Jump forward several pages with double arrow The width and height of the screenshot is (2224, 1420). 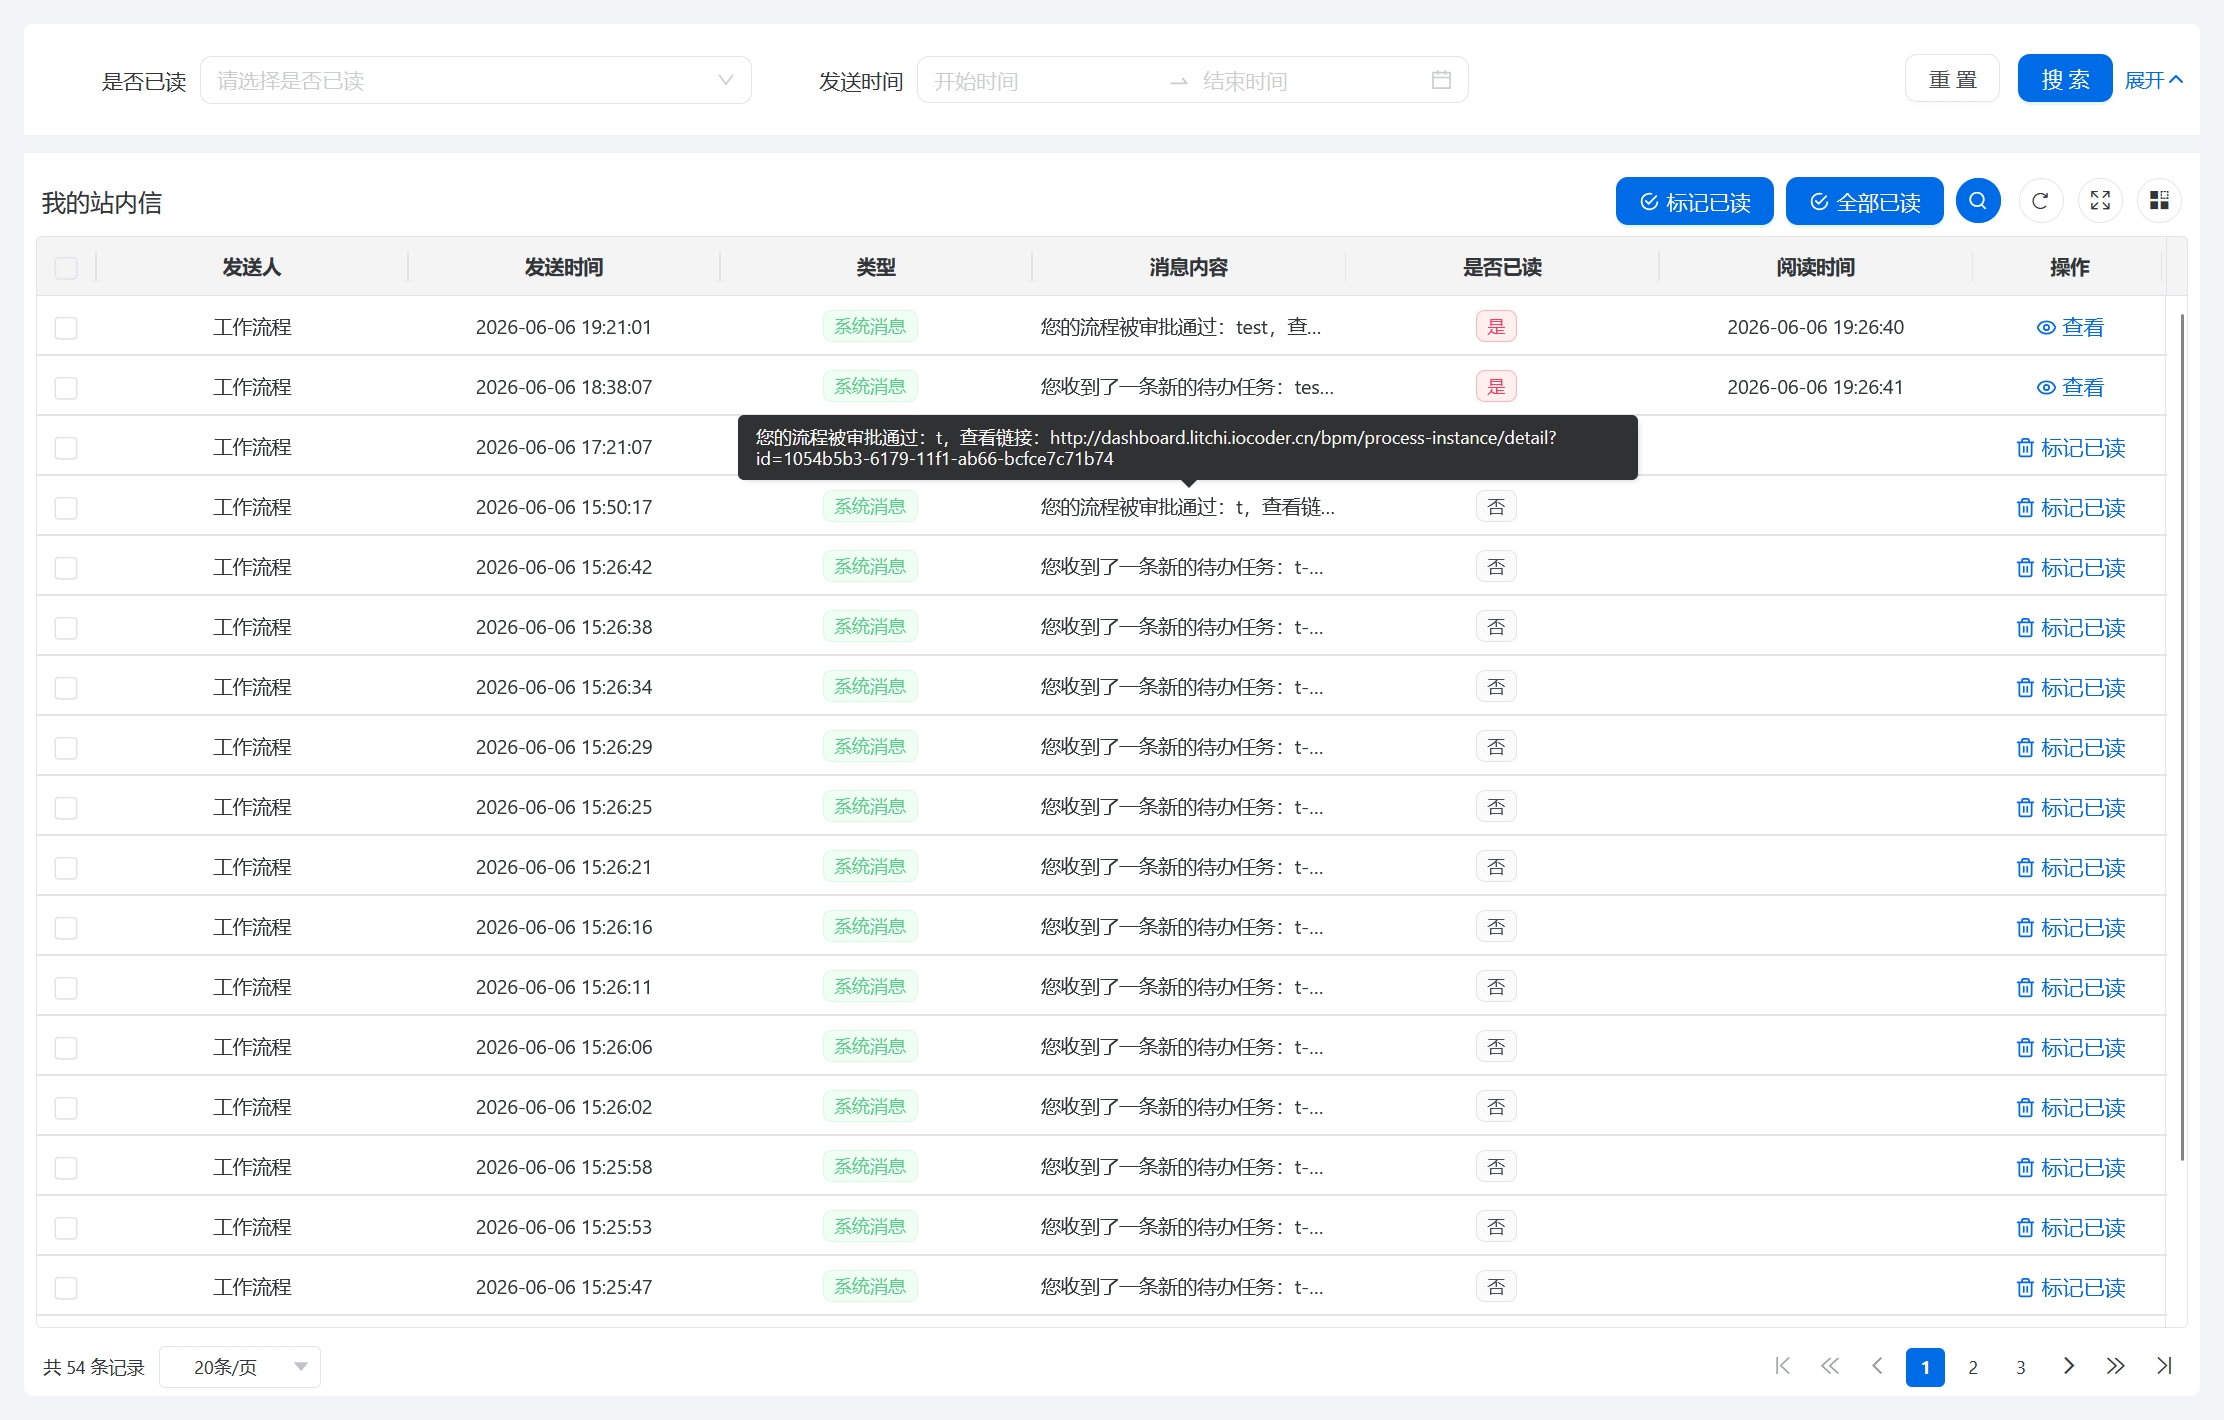(2115, 1366)
